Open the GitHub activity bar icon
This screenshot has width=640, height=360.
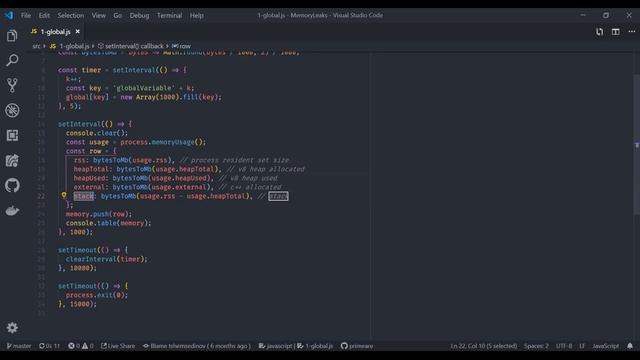[12, 185]
